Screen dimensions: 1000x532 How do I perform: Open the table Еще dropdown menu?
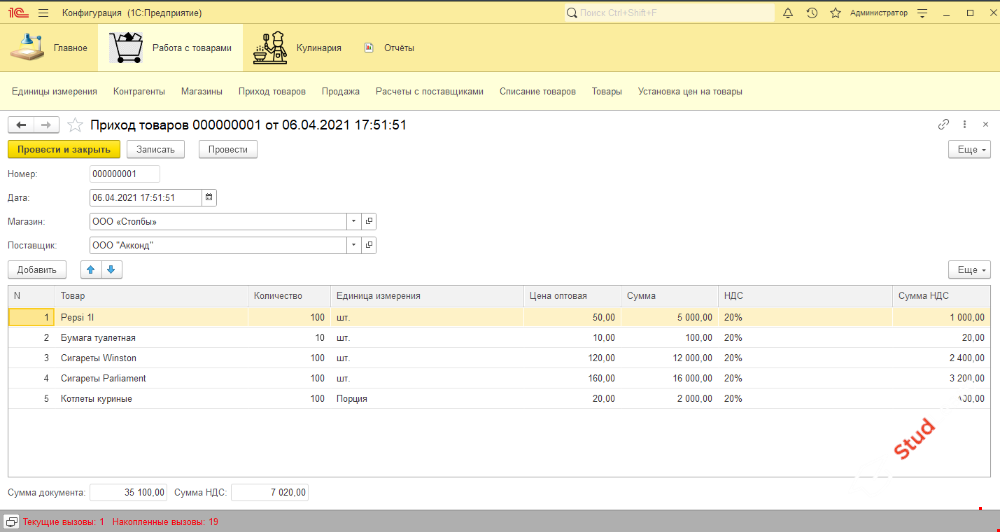[968, 270]
